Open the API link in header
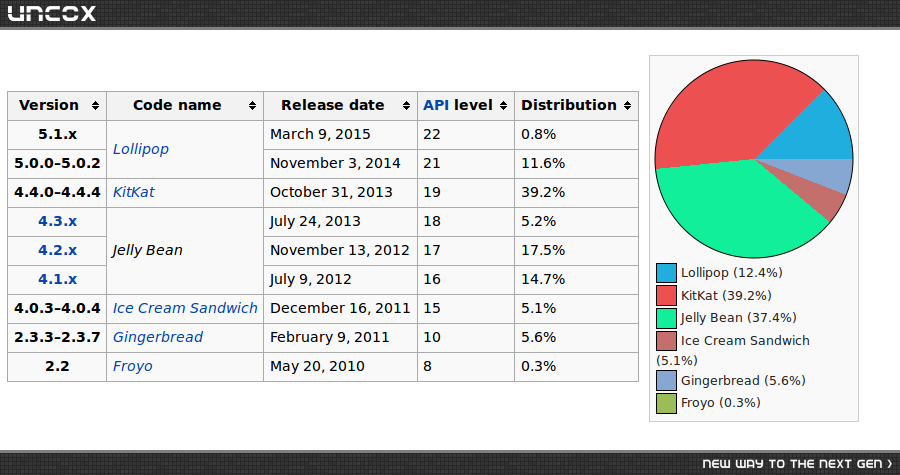The height and width of the screenshot is (475, 900). 436,106
